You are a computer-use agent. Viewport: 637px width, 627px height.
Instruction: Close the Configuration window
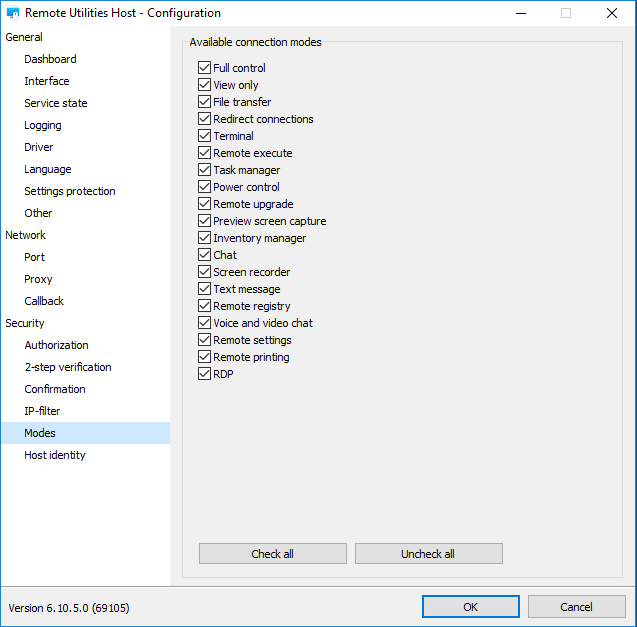pos(611,14)
